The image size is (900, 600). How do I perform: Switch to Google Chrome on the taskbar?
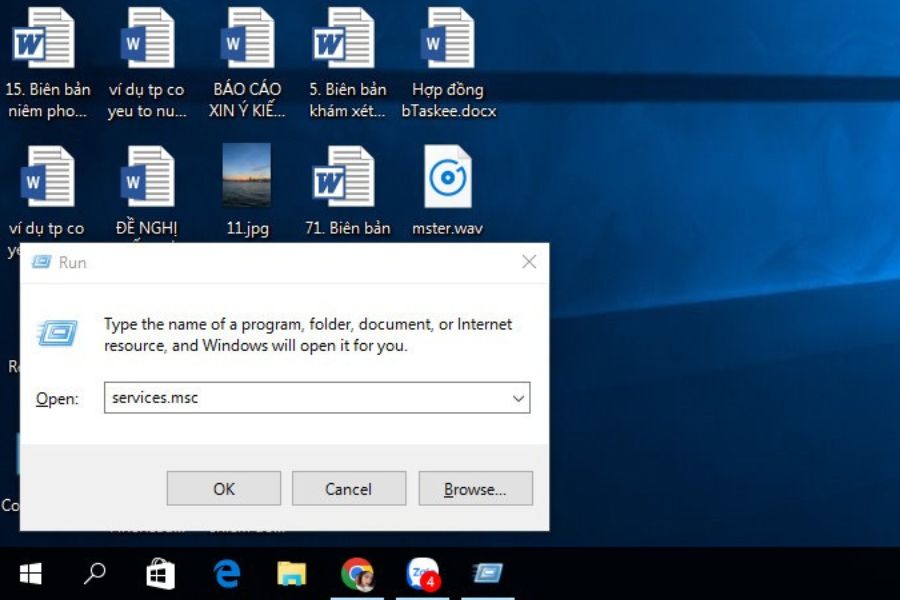click(357, 574)
